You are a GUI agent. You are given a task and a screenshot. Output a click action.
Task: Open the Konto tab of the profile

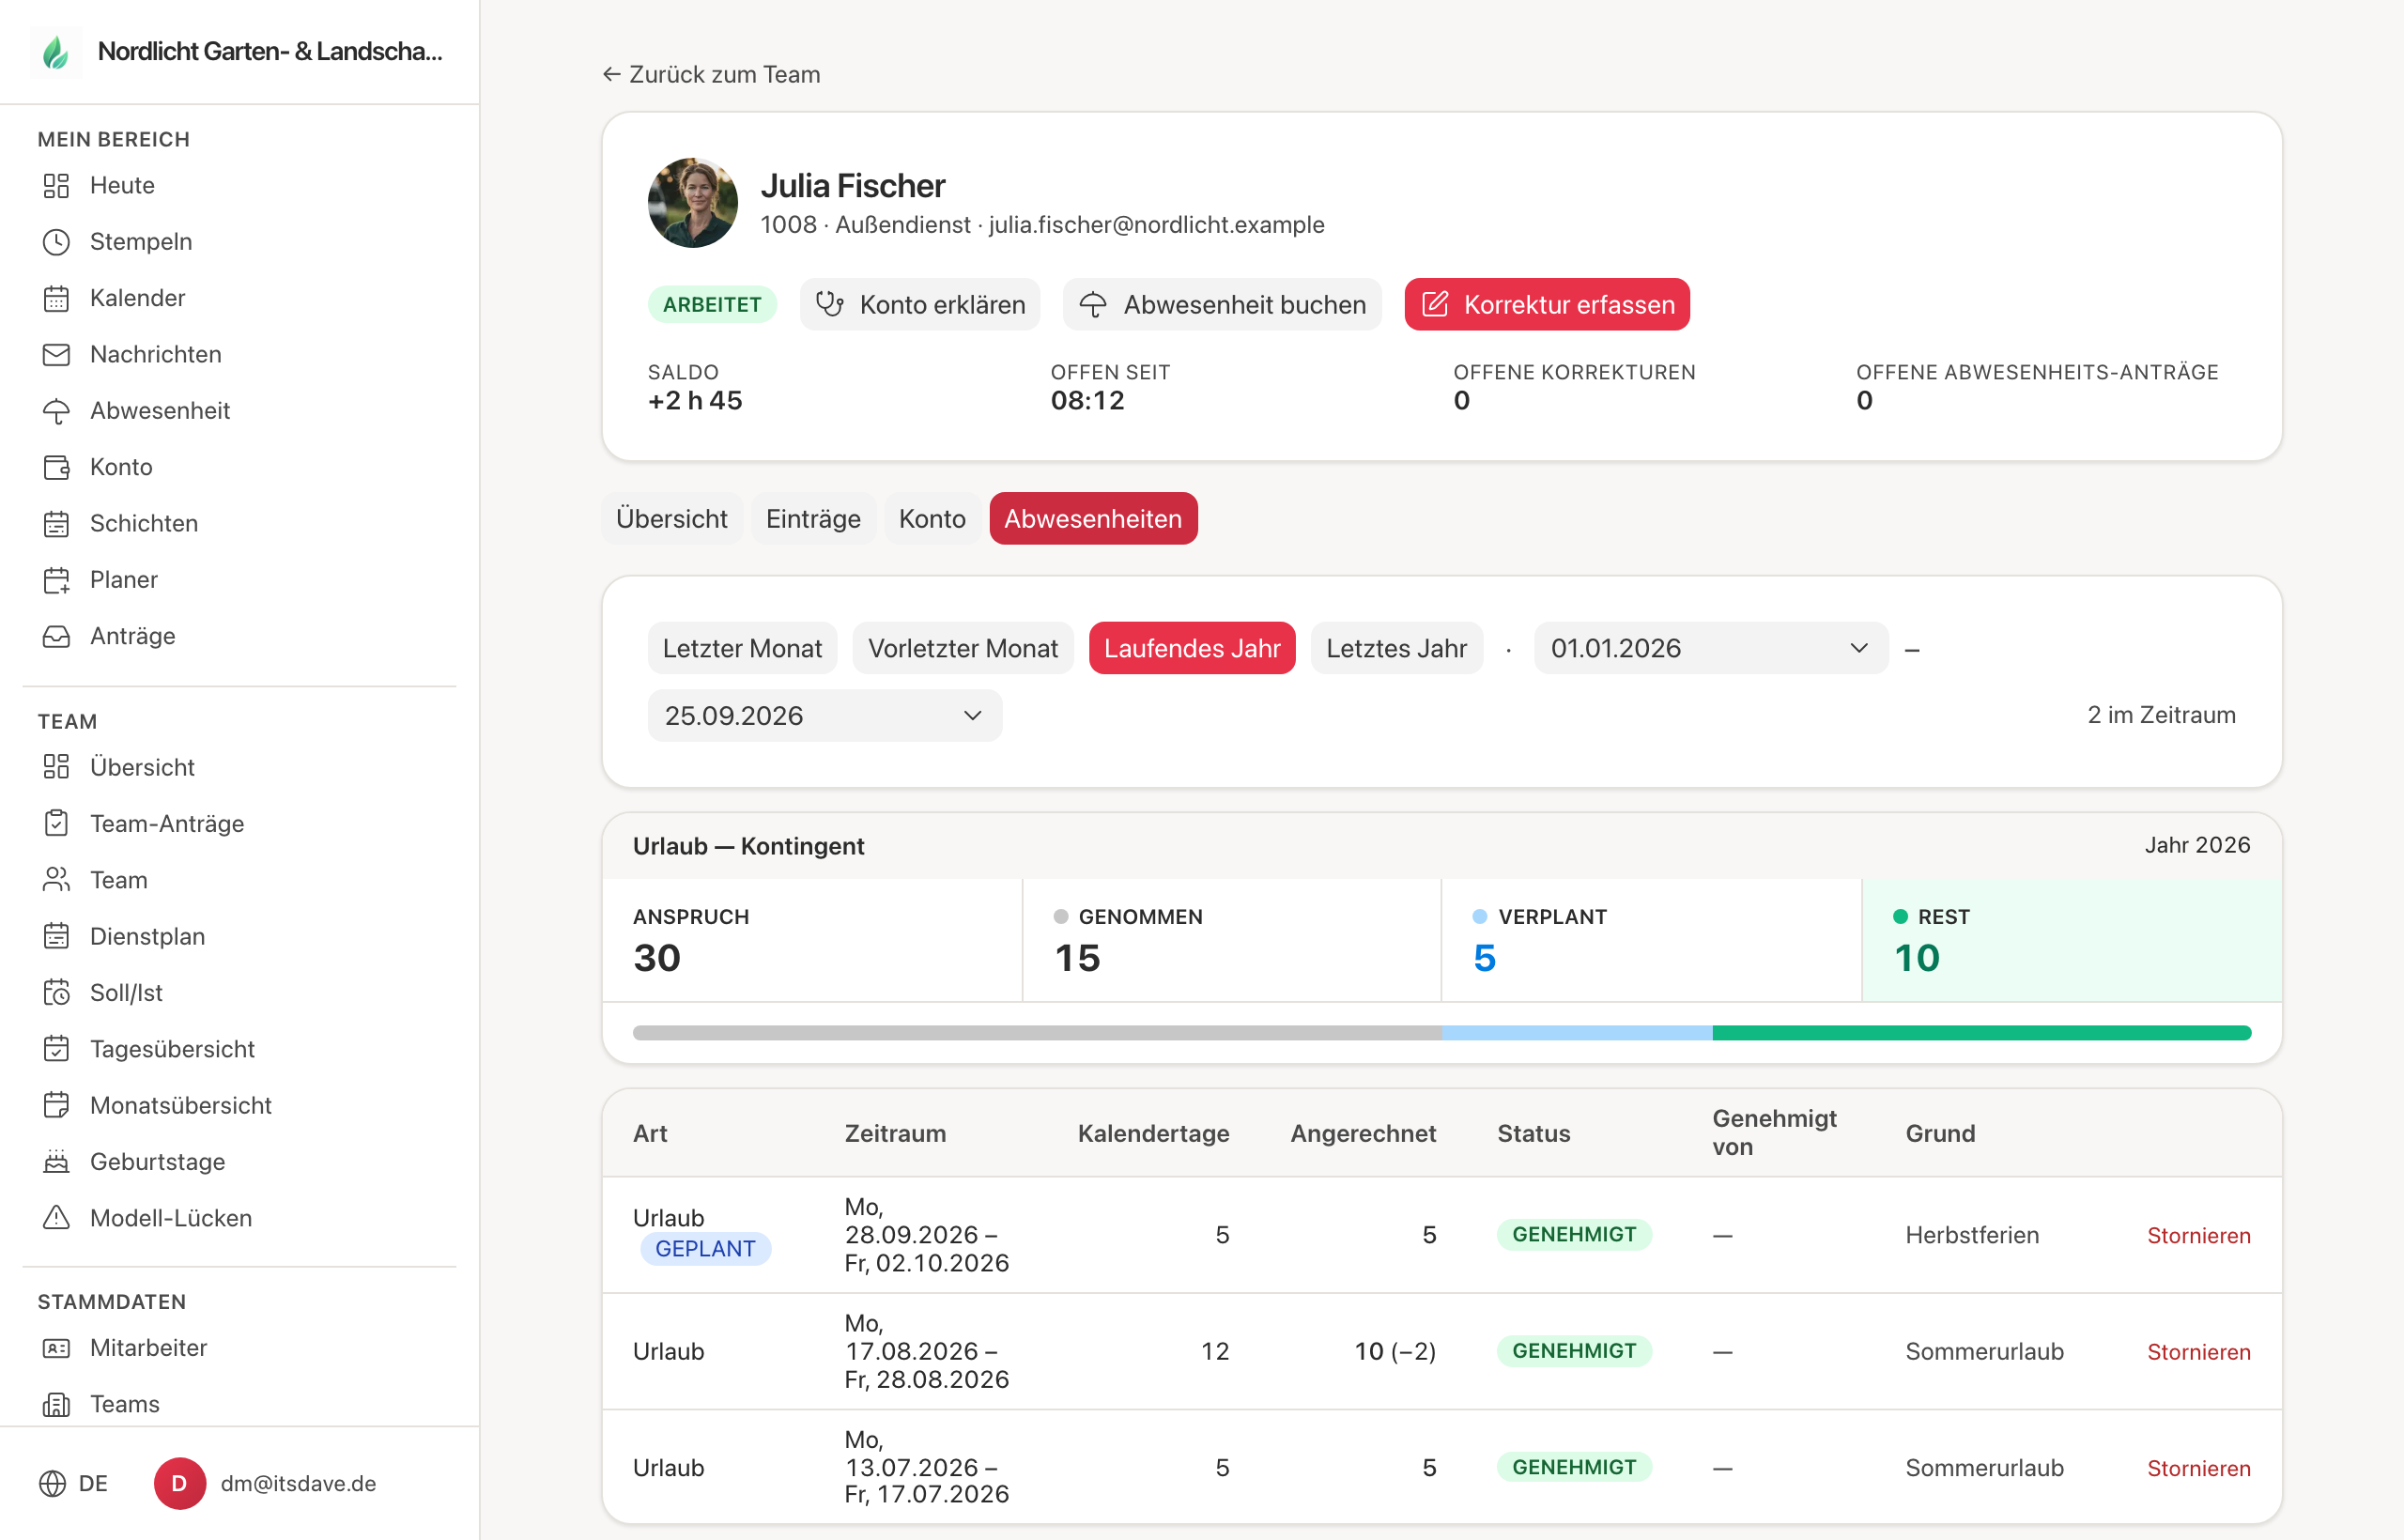point(932,519)
